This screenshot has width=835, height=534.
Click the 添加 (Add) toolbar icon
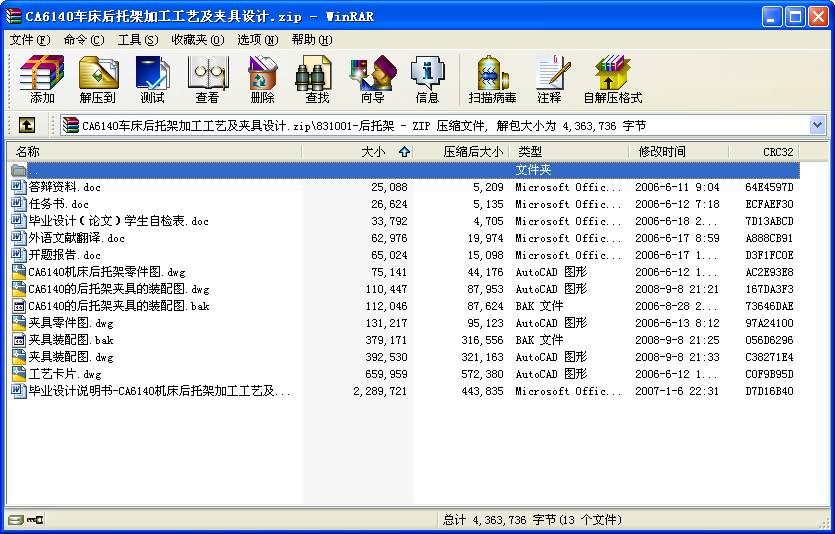pyautogui.click(x=42, y=79)
